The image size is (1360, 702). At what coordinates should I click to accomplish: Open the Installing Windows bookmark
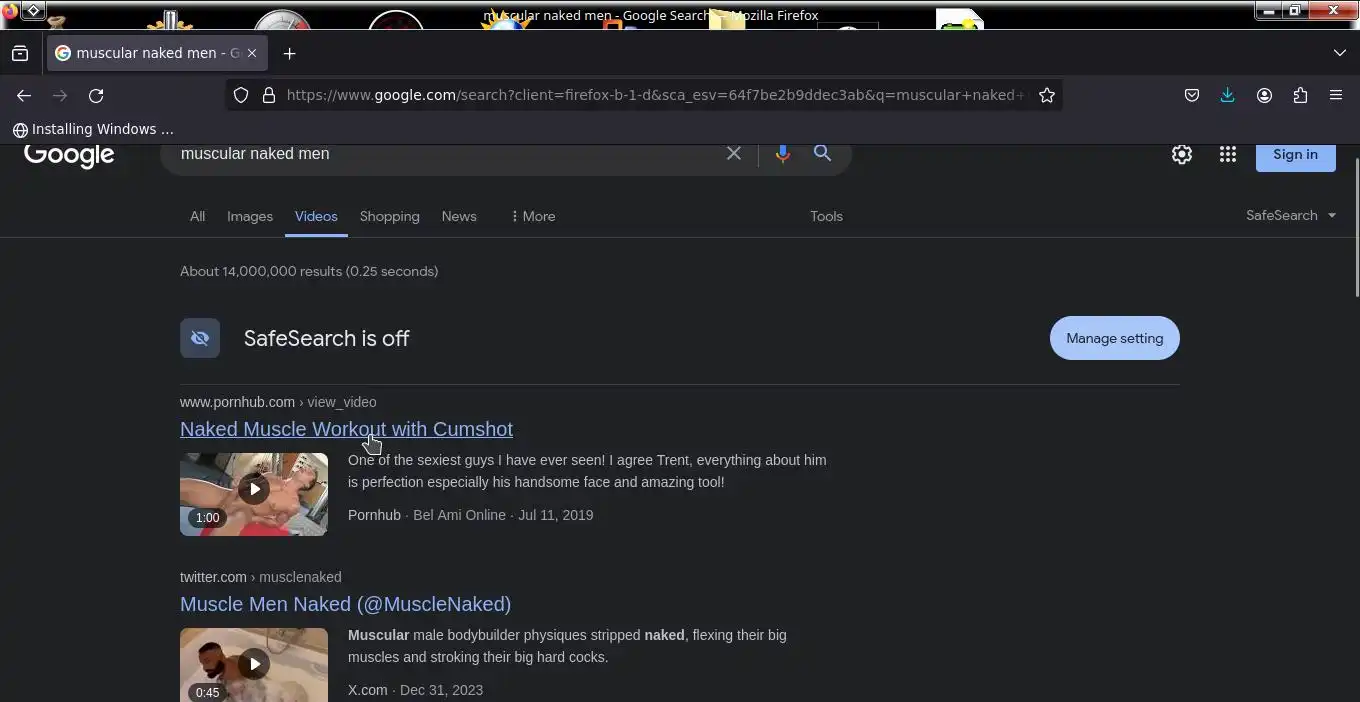(93, 129)
